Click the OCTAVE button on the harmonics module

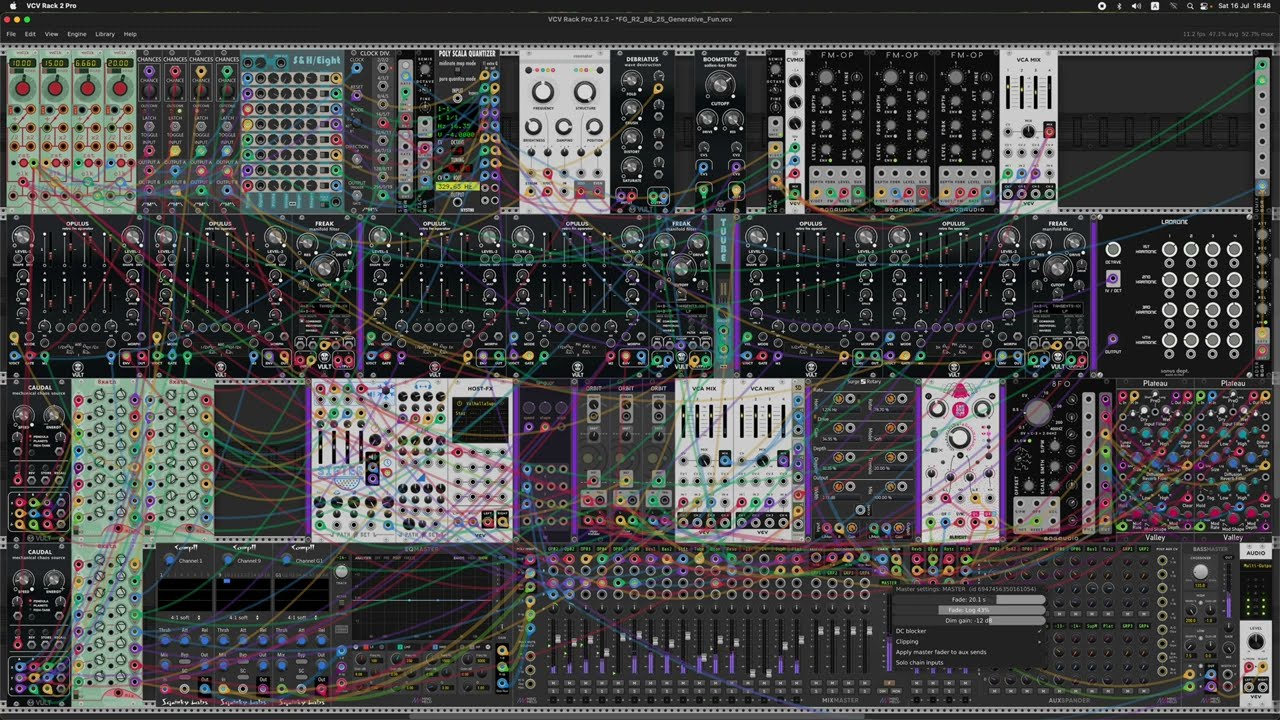point(1113,249)
